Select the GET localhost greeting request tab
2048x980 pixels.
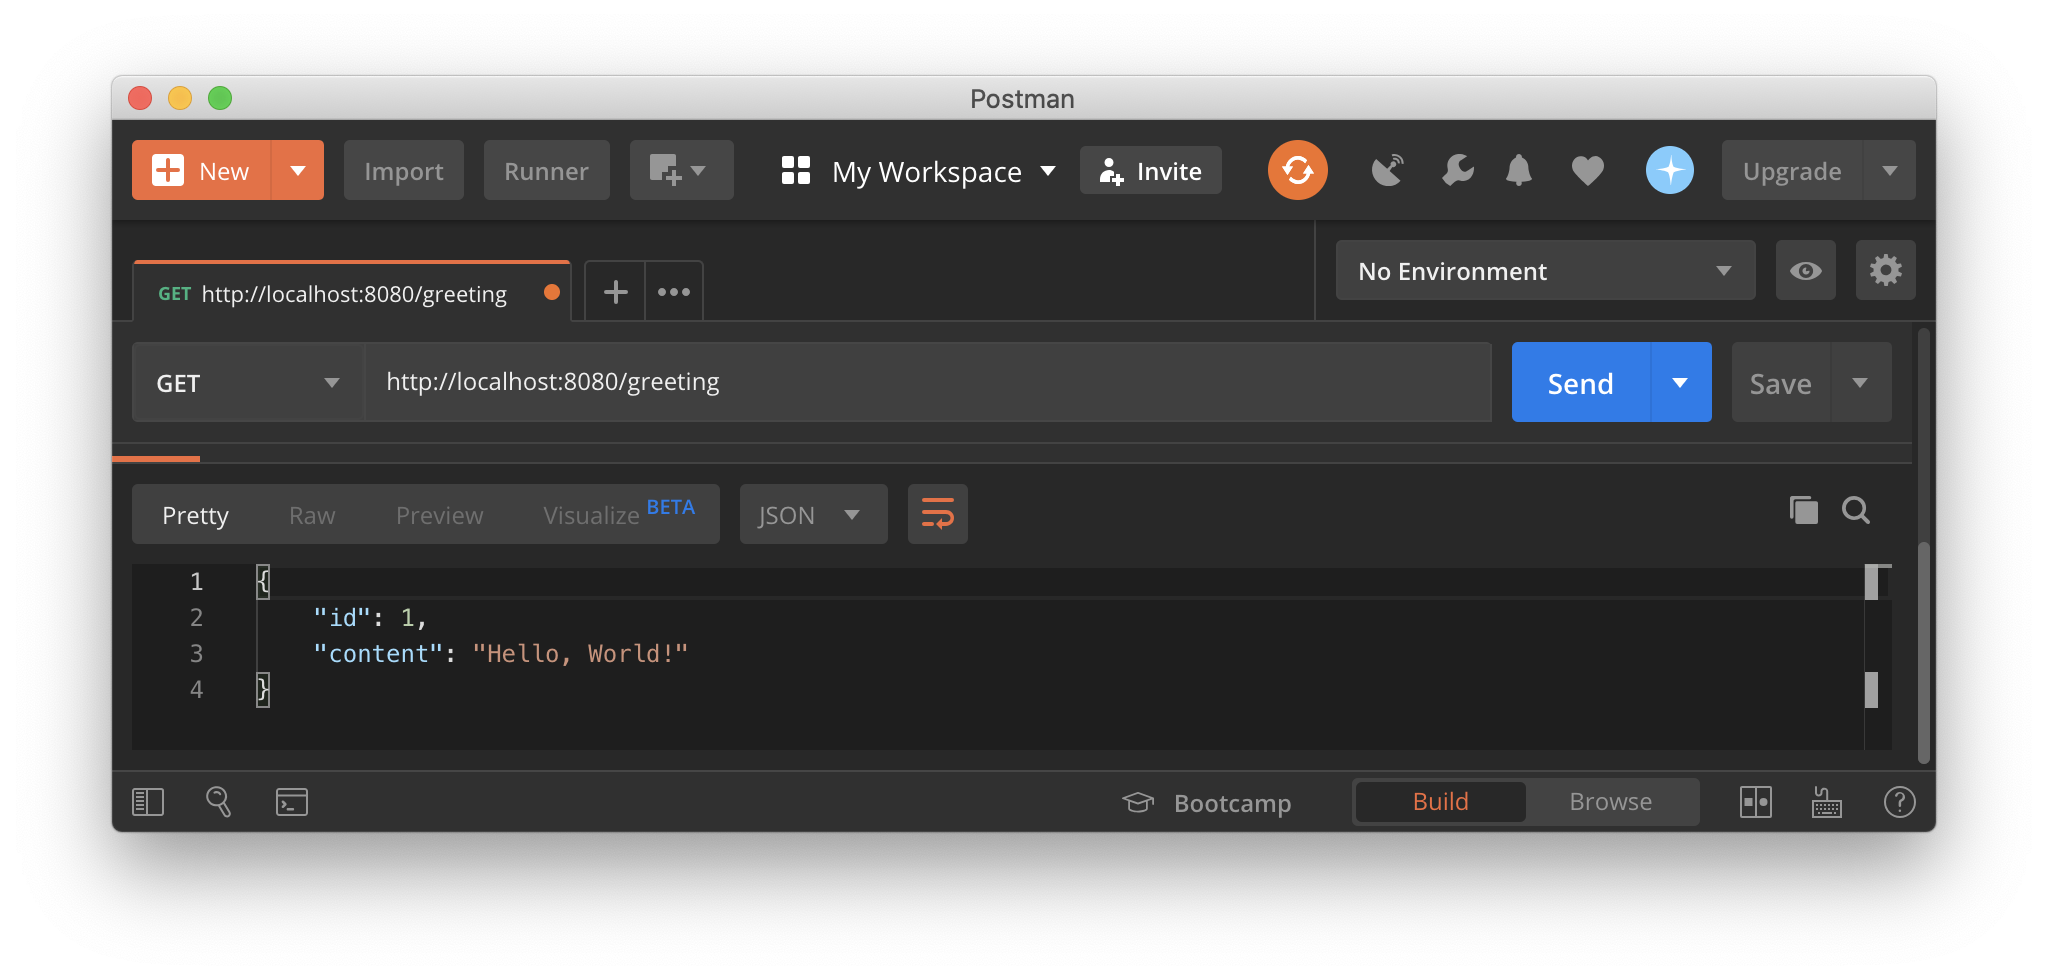click(x=352, y=293)
